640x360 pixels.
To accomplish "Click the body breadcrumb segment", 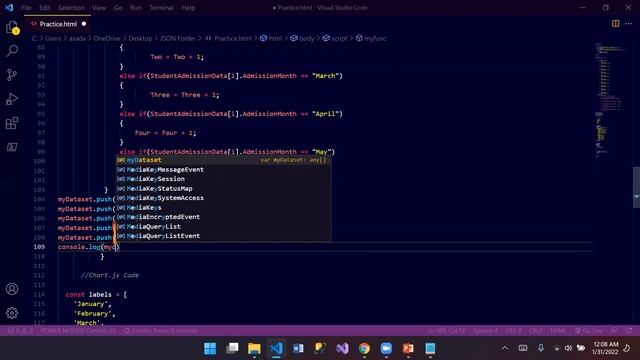I will [307, 38].
